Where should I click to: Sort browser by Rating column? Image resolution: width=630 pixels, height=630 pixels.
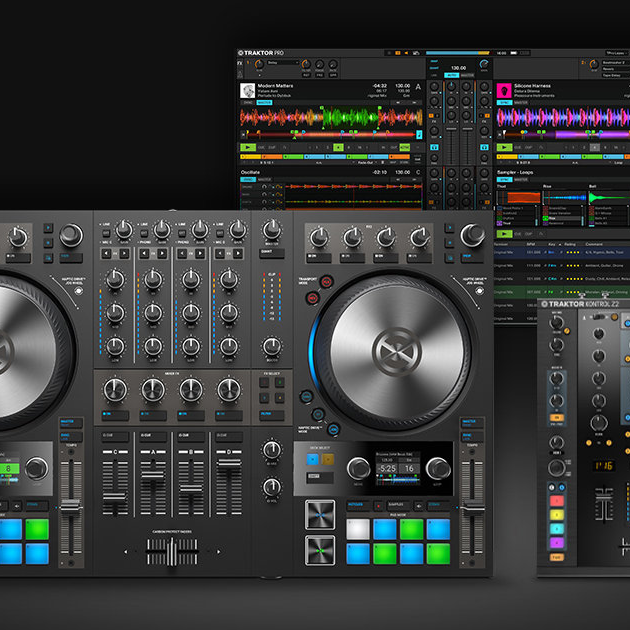(570, 244)
